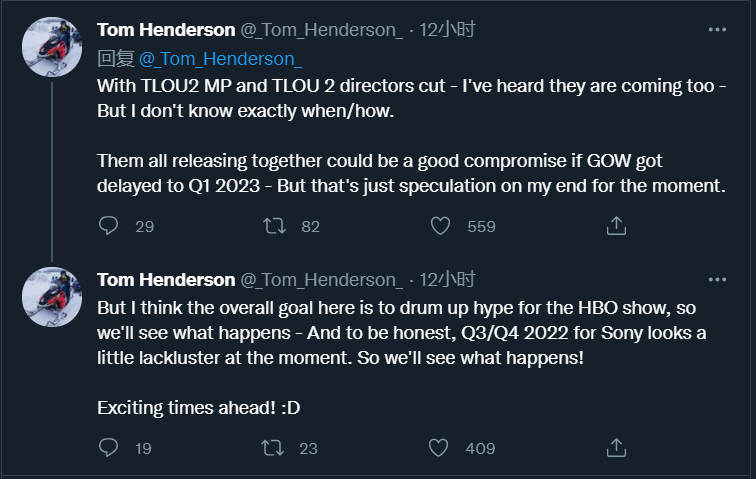Retweet the first tweet about TLOU2 MP

pyautogui.click(x=273, y=226)
